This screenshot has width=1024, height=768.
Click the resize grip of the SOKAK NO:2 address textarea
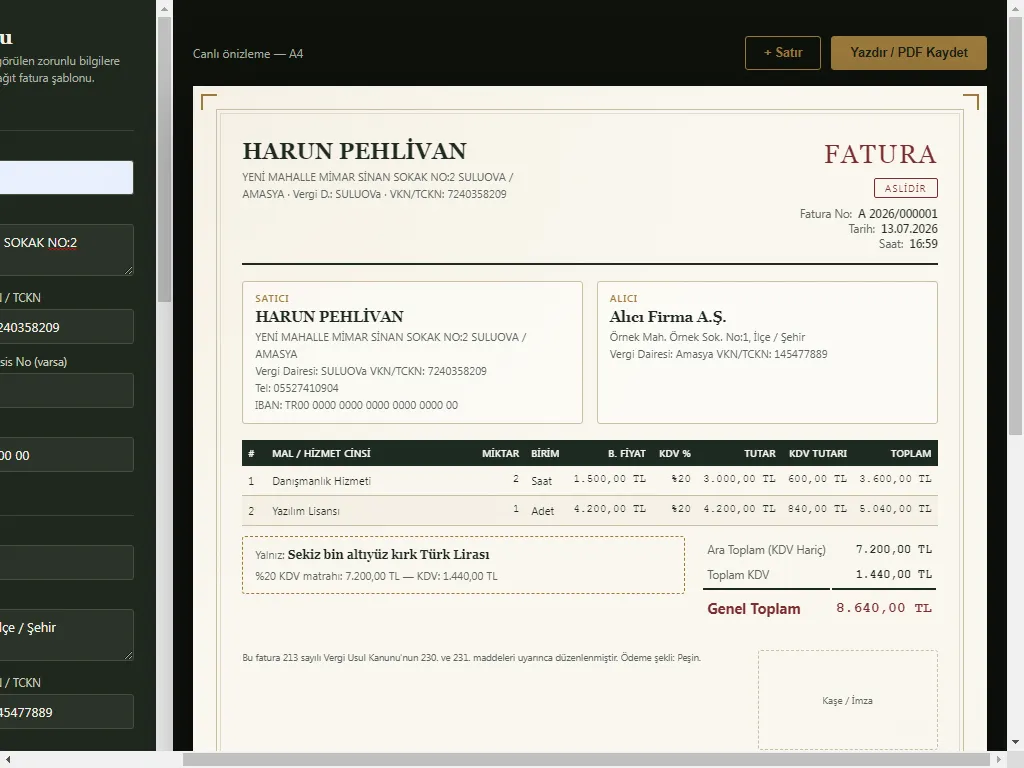pos(129,270)
